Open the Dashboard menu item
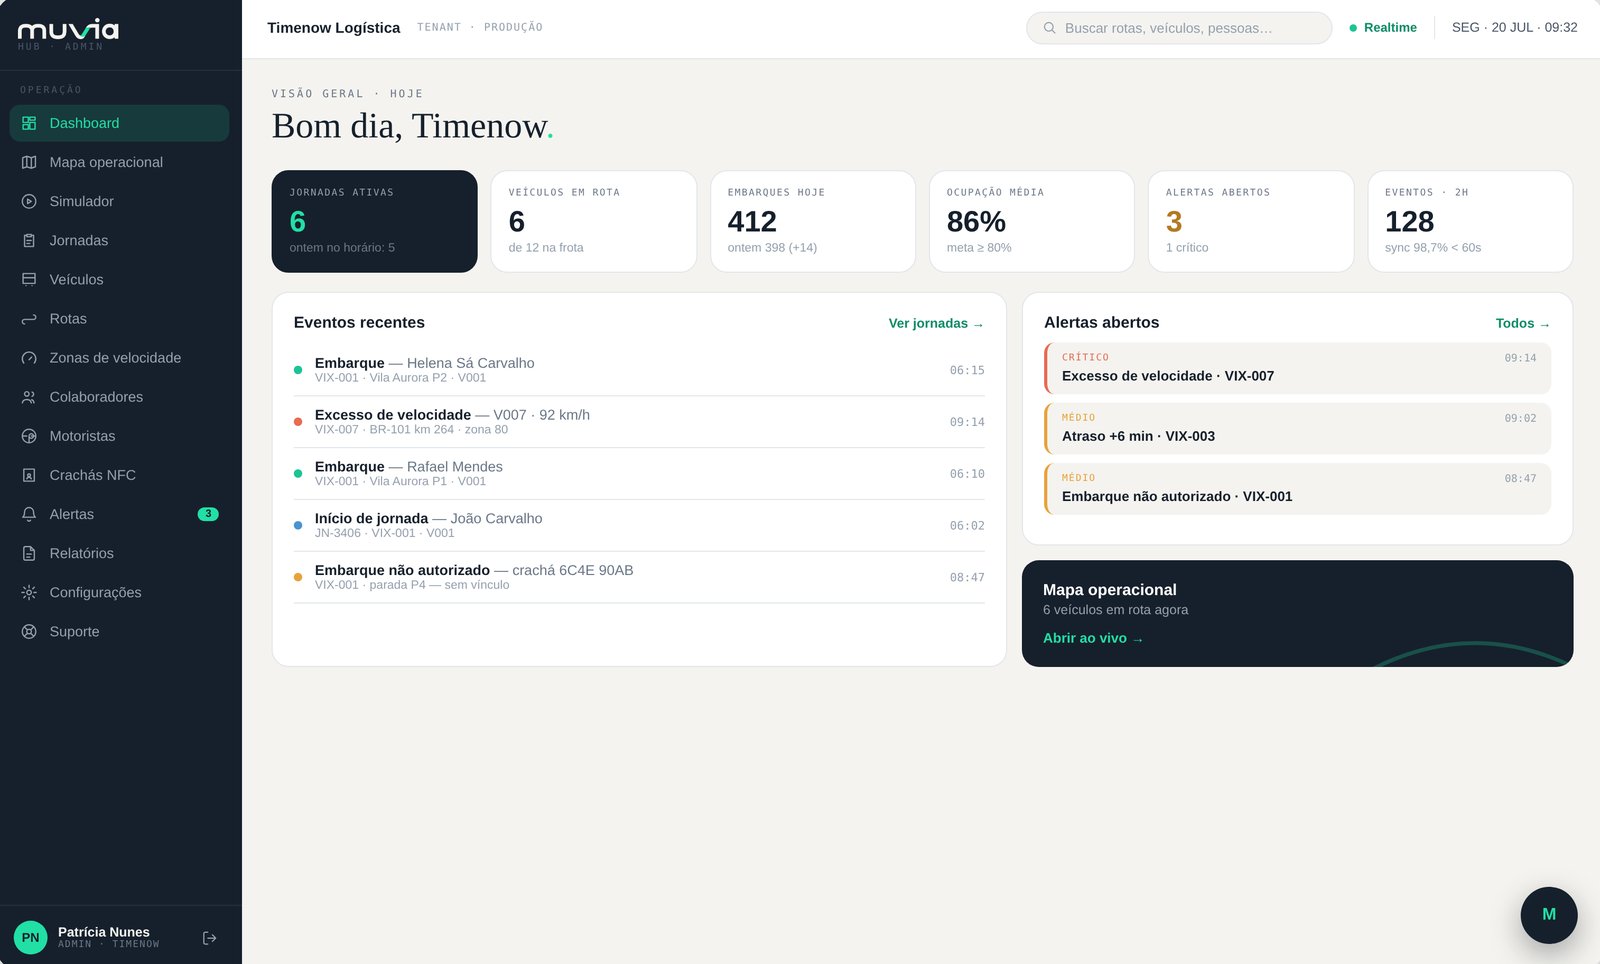The height and width of the screenshot is (964, 1600). (x=119, y=123)
